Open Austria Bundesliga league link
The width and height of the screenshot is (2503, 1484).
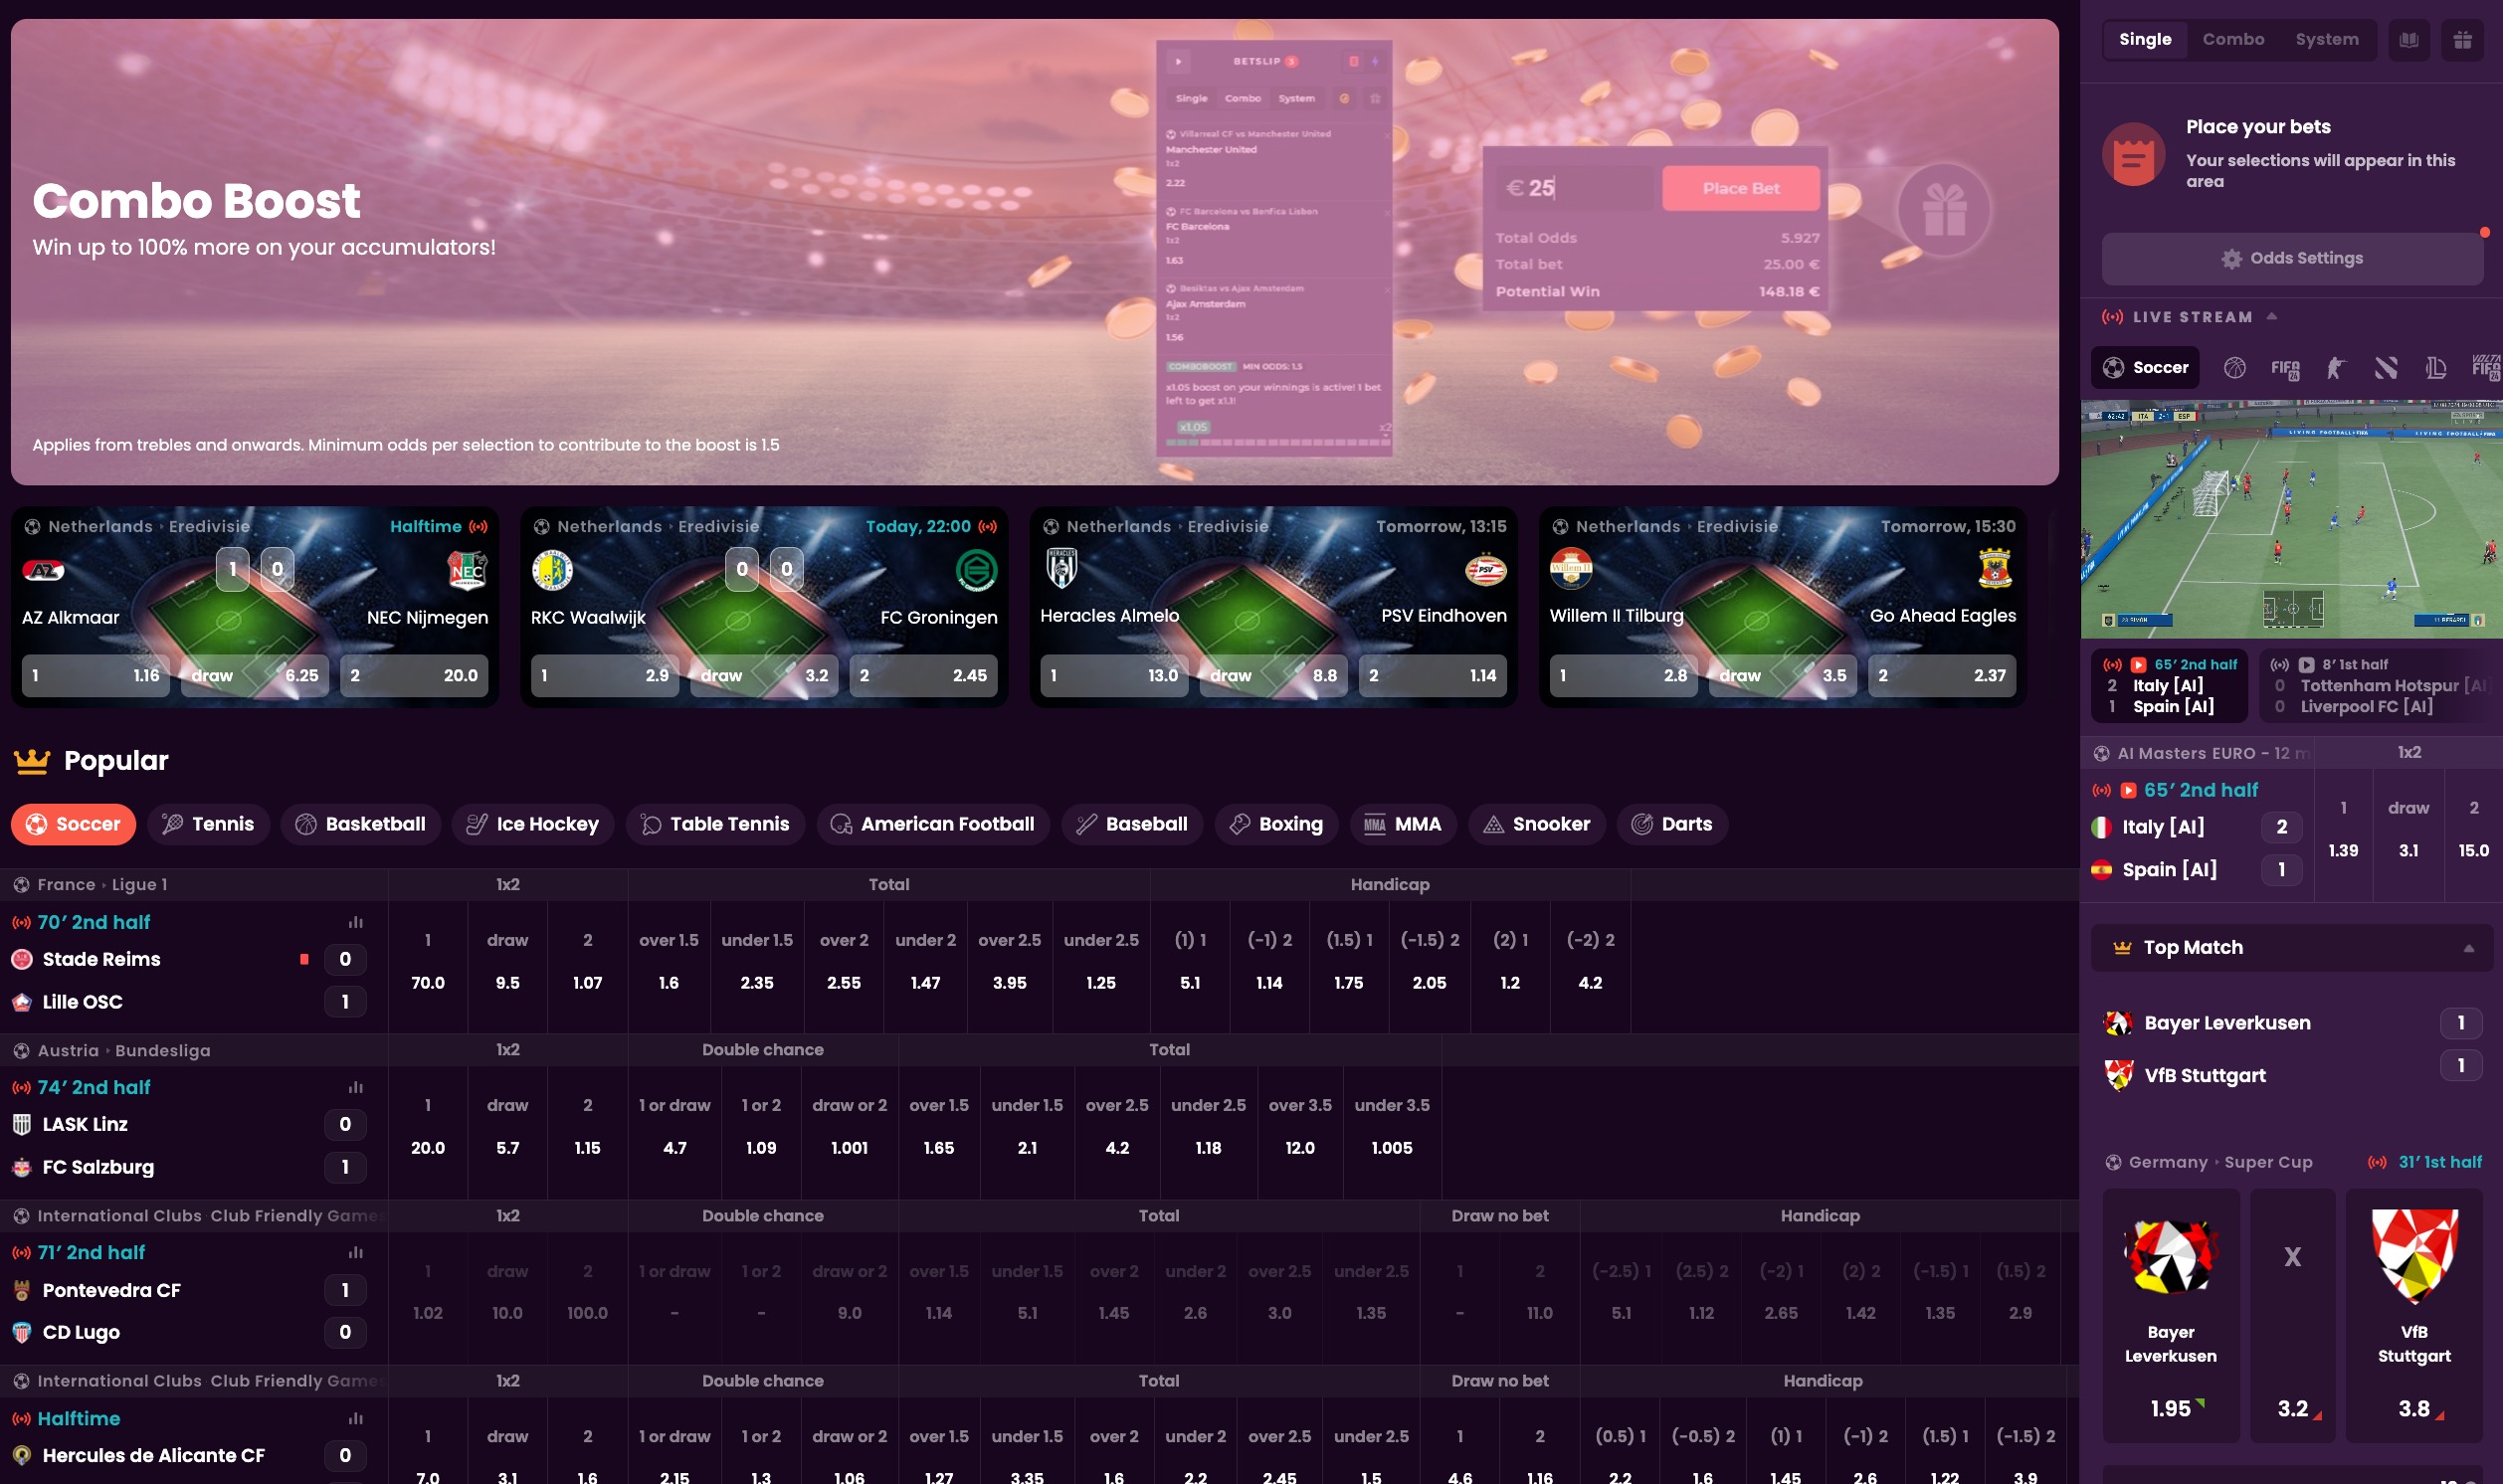[x=123, y=1051]
